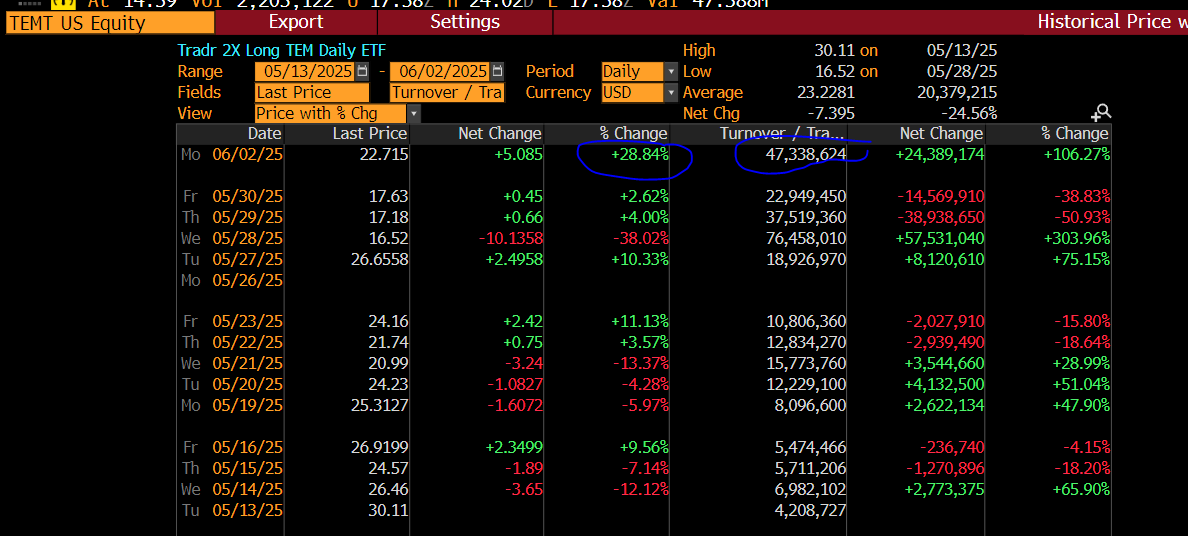This screenshot has width=1188, height=536.
Task: Click the +65.90% turnover change cell
Action: point(1080,489)
